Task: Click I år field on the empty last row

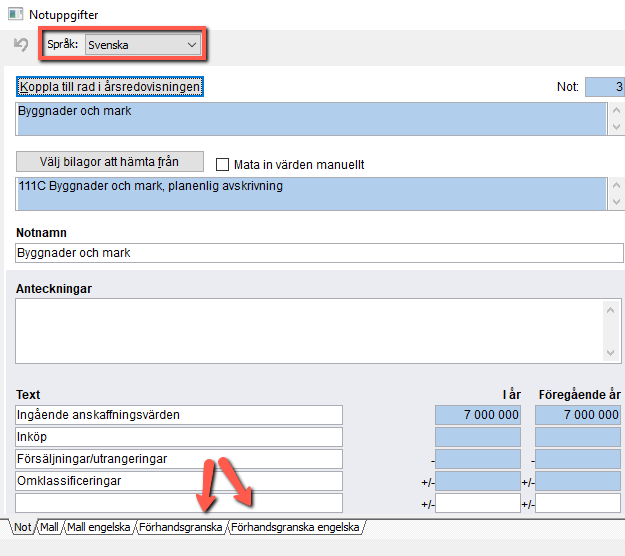Action: click(478, 503)
